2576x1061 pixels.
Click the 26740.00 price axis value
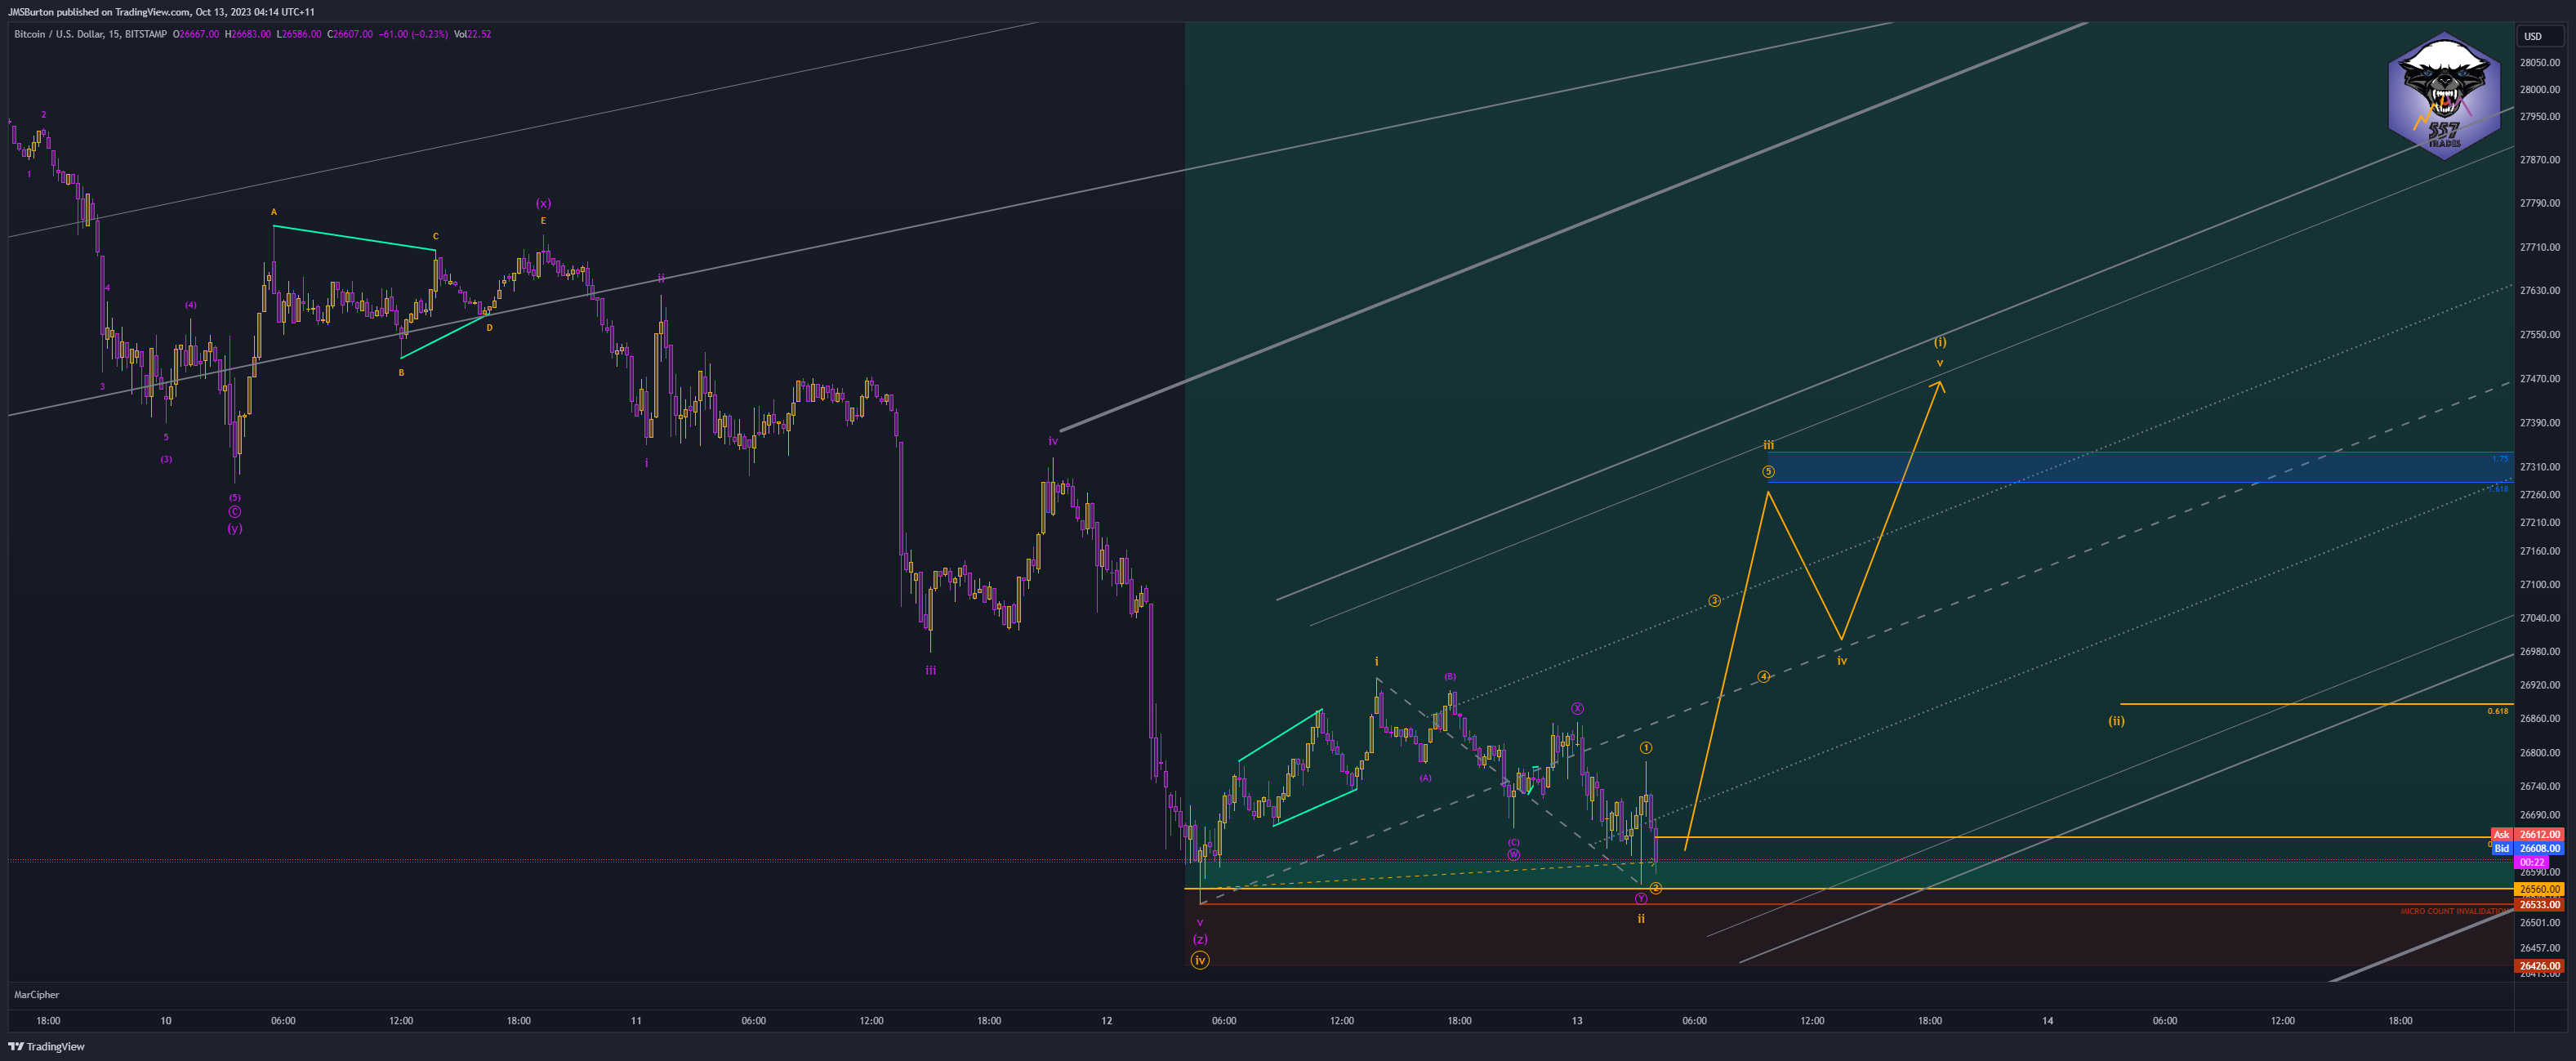click(2540, 786)
